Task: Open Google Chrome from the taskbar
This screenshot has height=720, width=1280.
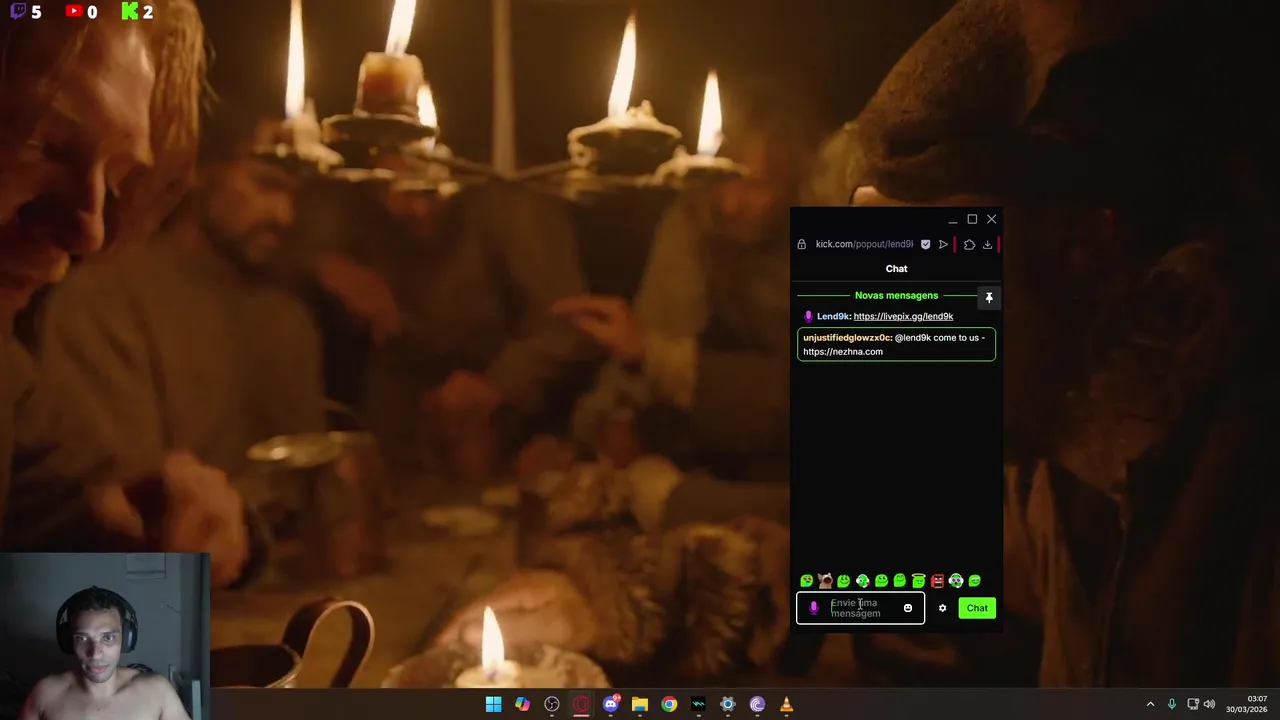Action: (x=669, y=705)
